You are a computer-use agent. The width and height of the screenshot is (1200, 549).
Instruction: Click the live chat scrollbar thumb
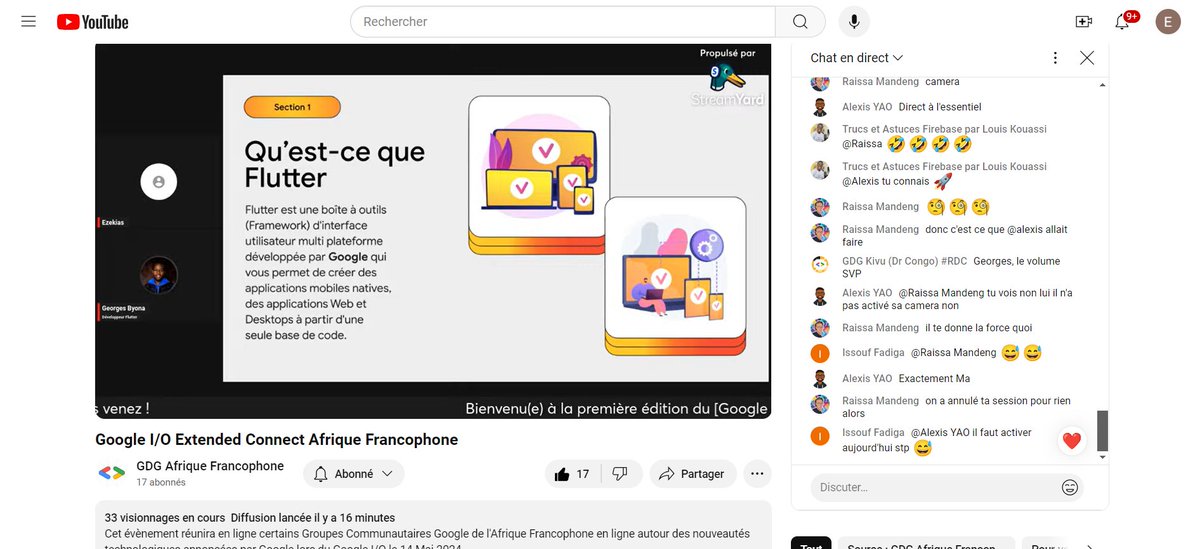pos(1103,430)
